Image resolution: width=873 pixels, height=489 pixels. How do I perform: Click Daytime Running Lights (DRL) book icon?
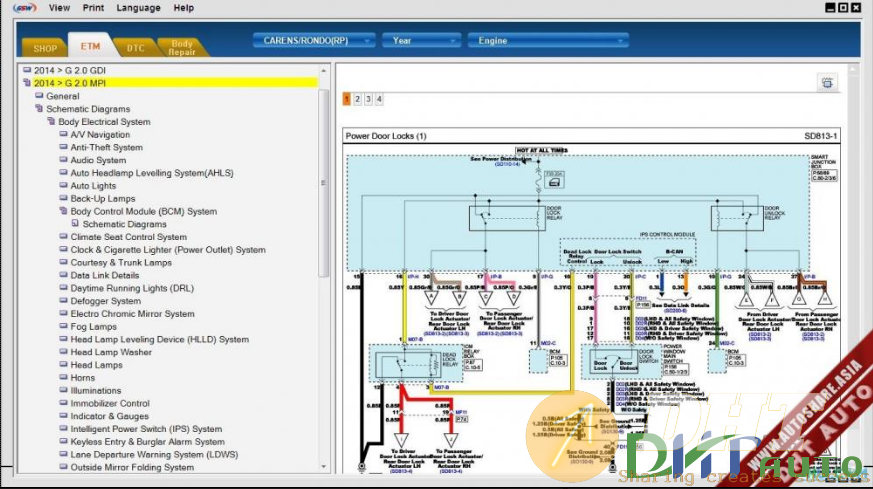[x=63, y=288]
